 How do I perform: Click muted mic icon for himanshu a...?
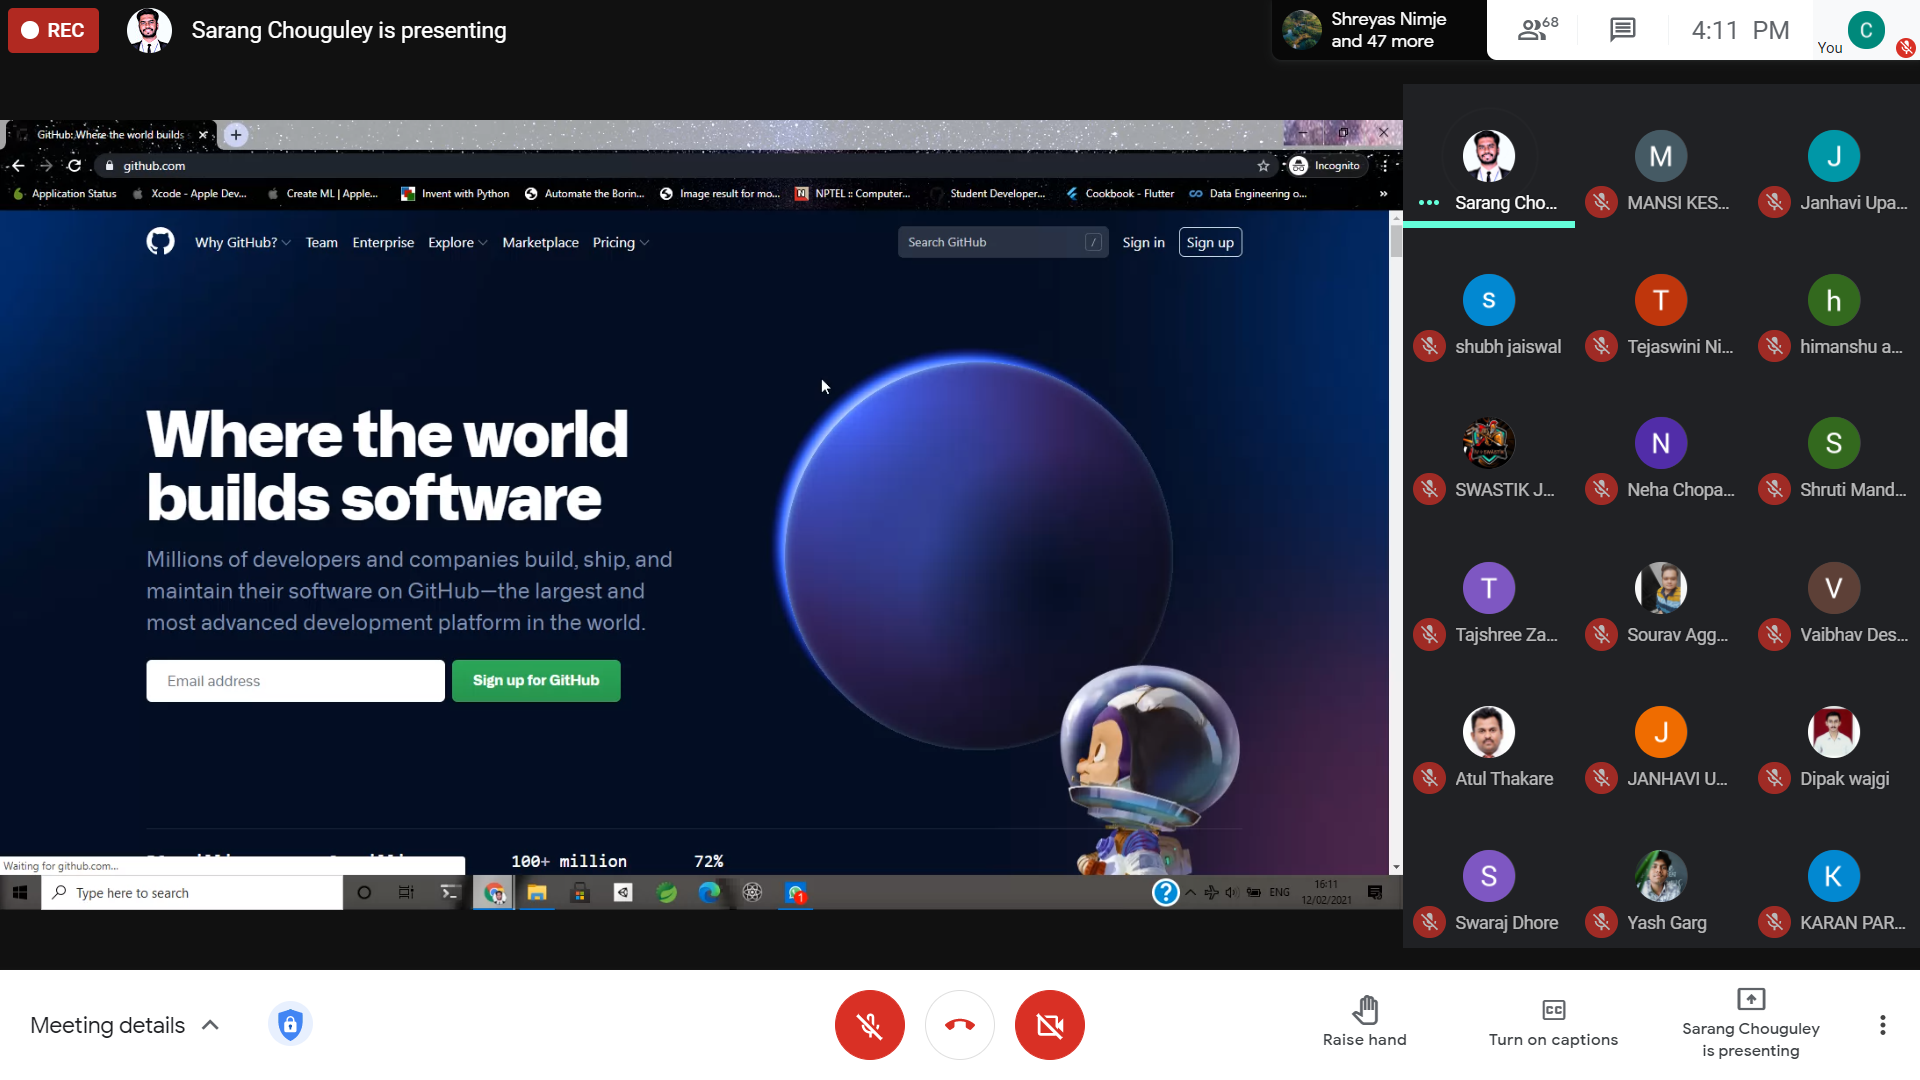point(1774,346)
